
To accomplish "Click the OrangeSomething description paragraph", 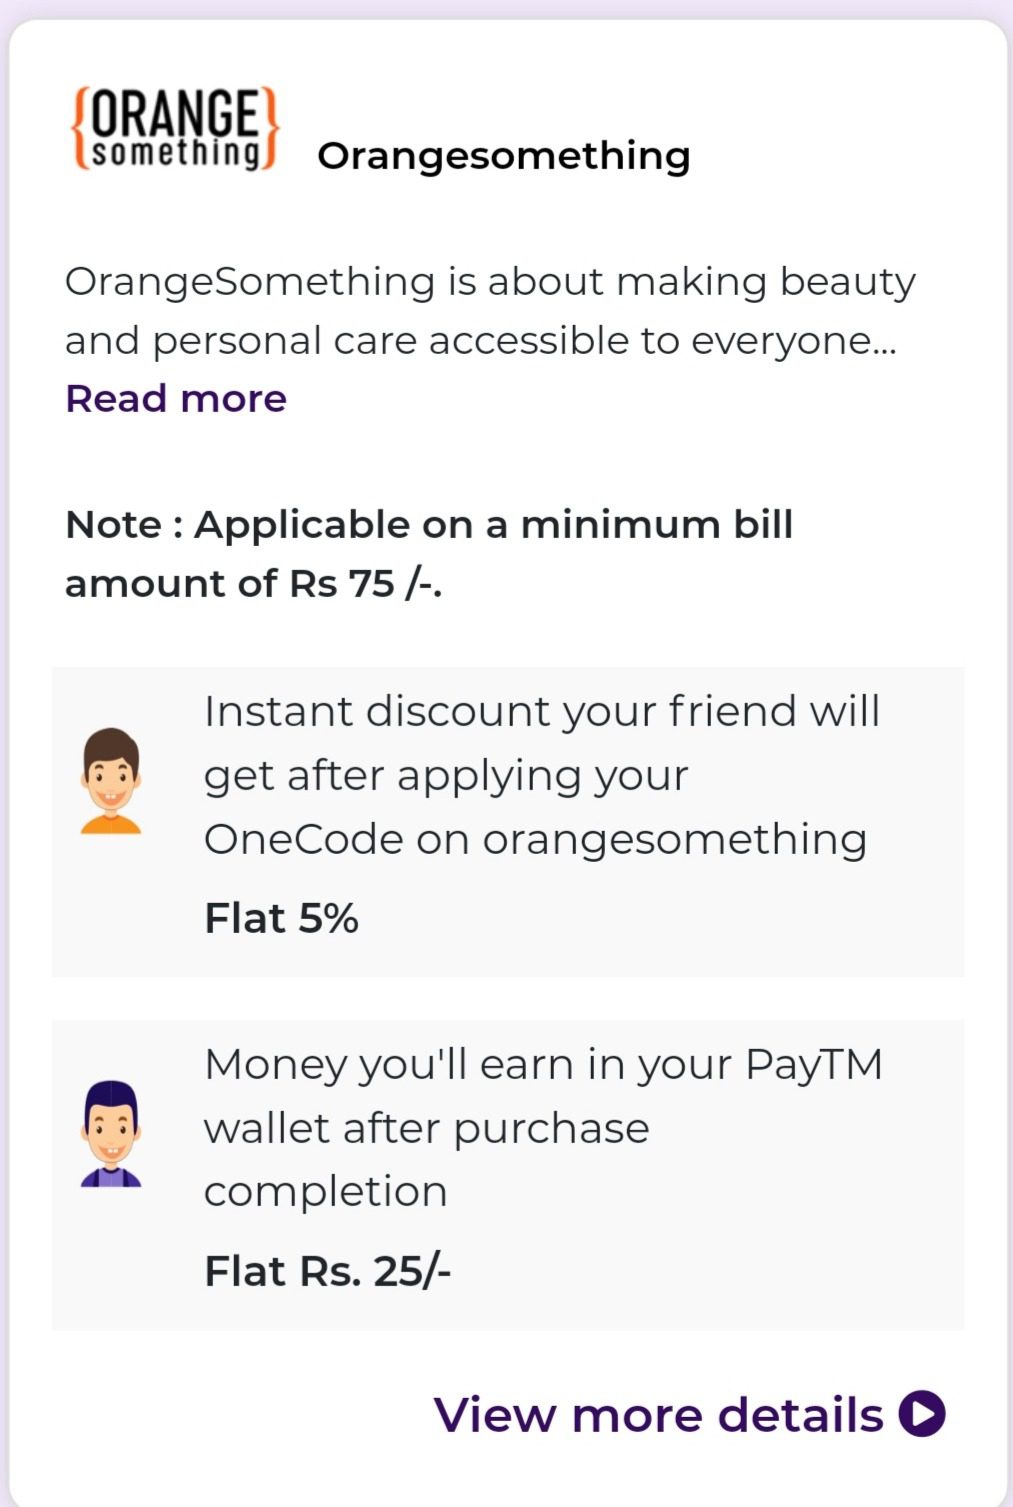I will click(490, 311).
